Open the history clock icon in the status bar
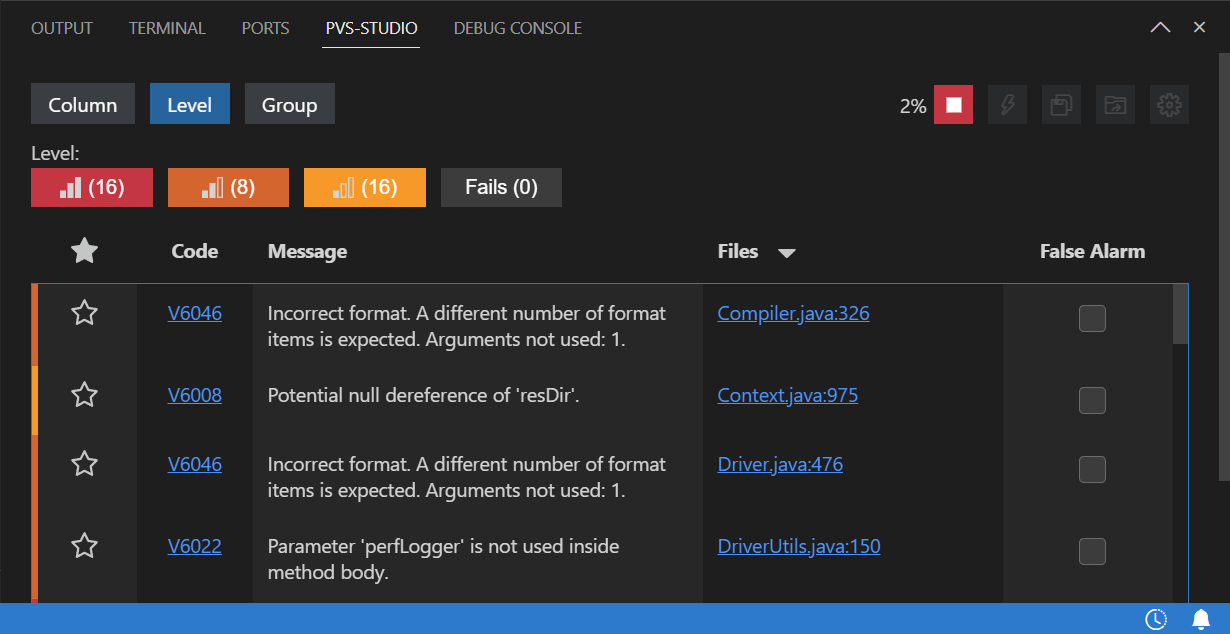The width and height of the screenshot is (1230, 634). tap(1156, 619)
